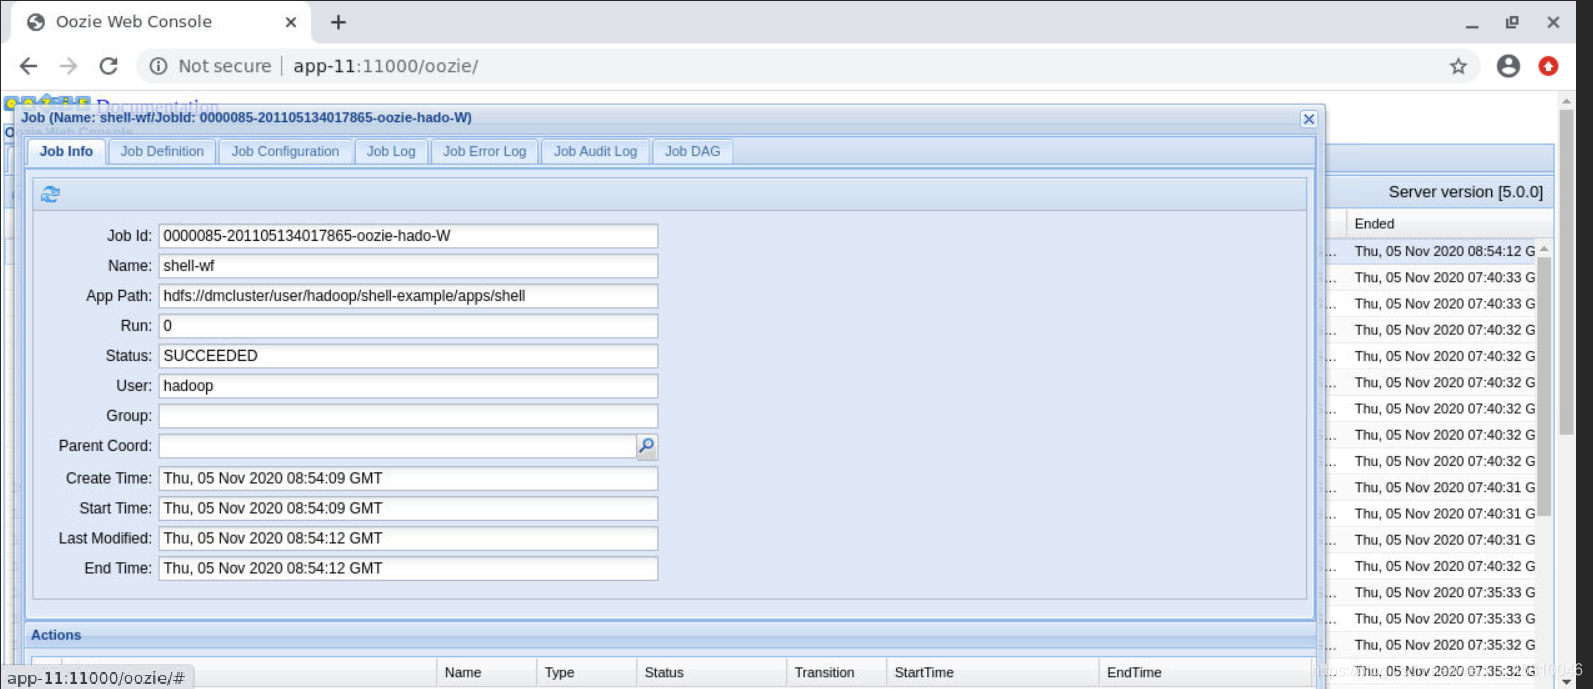
Task: Close the shell-wf job dialog
Action: click(x=1308, y=119)
